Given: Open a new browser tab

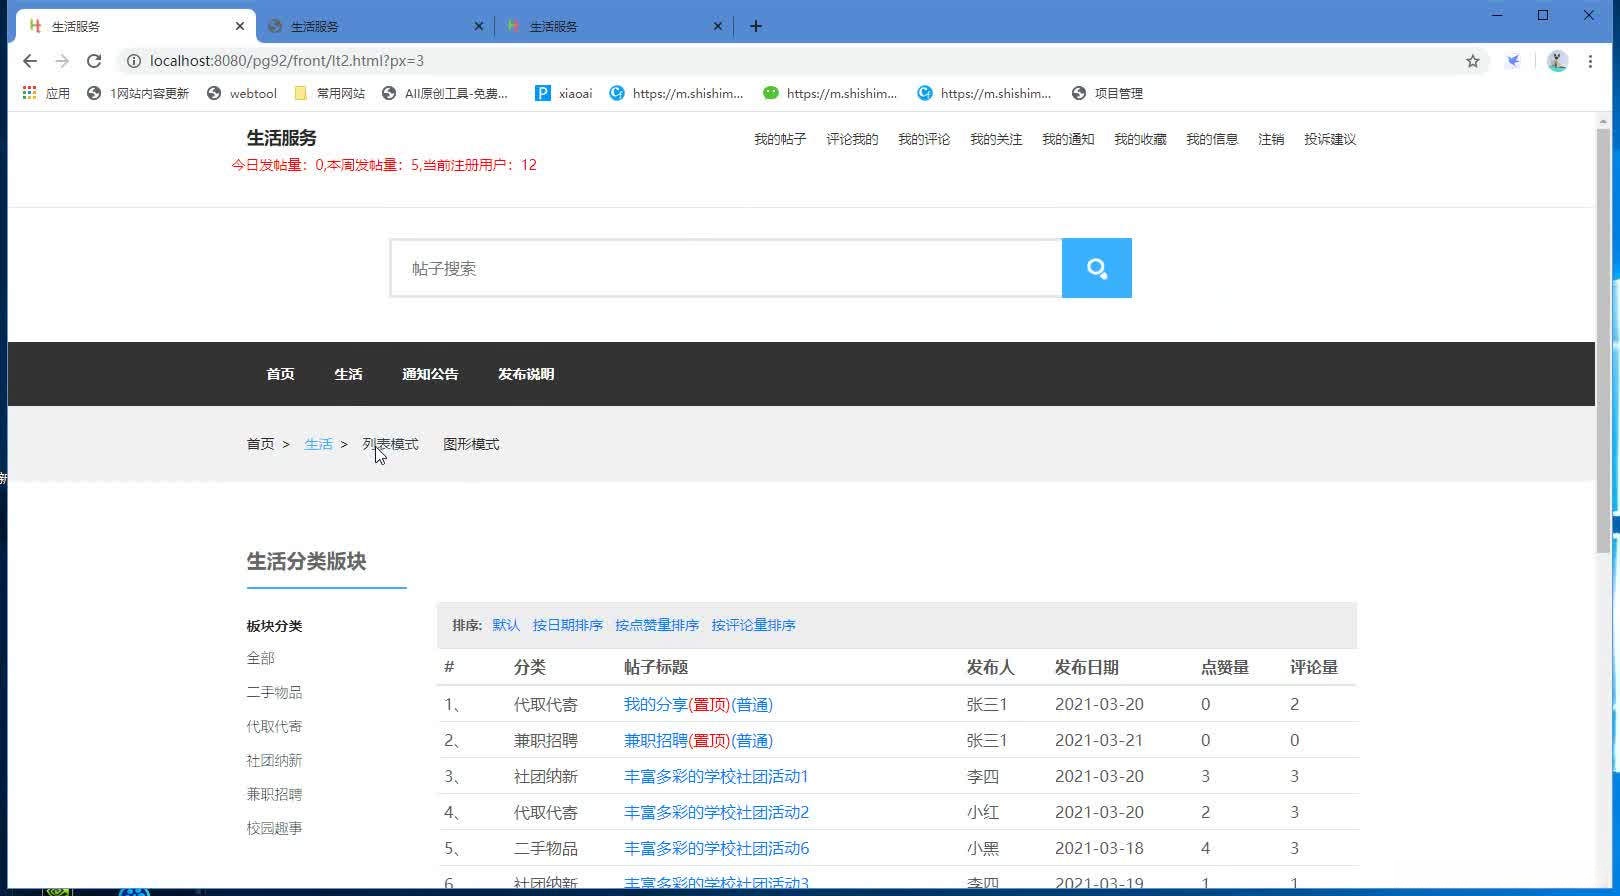Looking at the screenshot, I should (x=756, y=26).
